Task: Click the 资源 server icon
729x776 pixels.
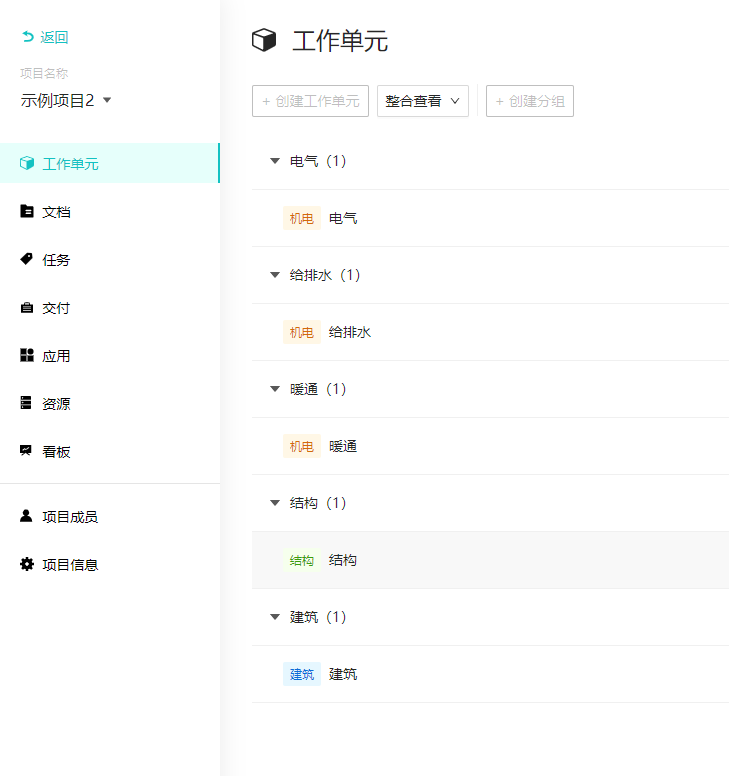Action: click(26, 402)
